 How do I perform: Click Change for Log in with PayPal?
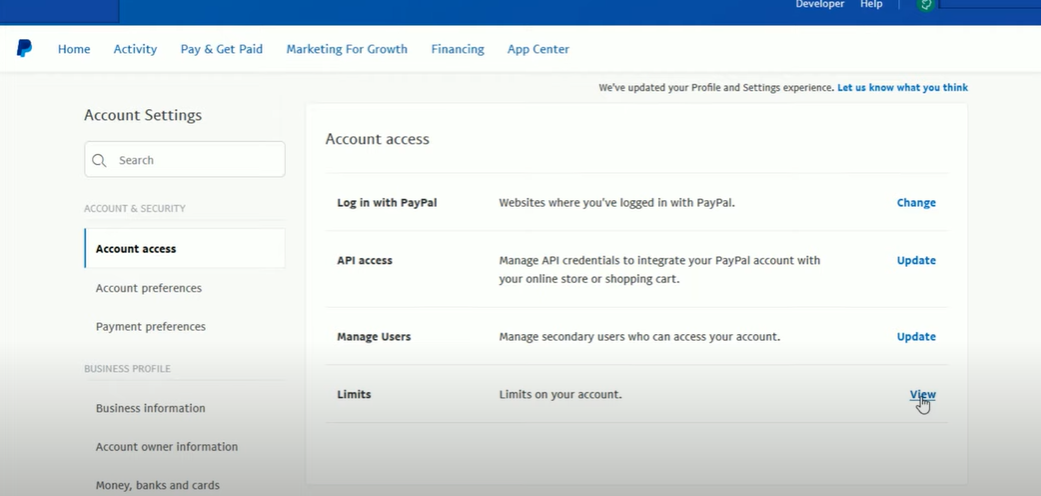coord(916,203)
